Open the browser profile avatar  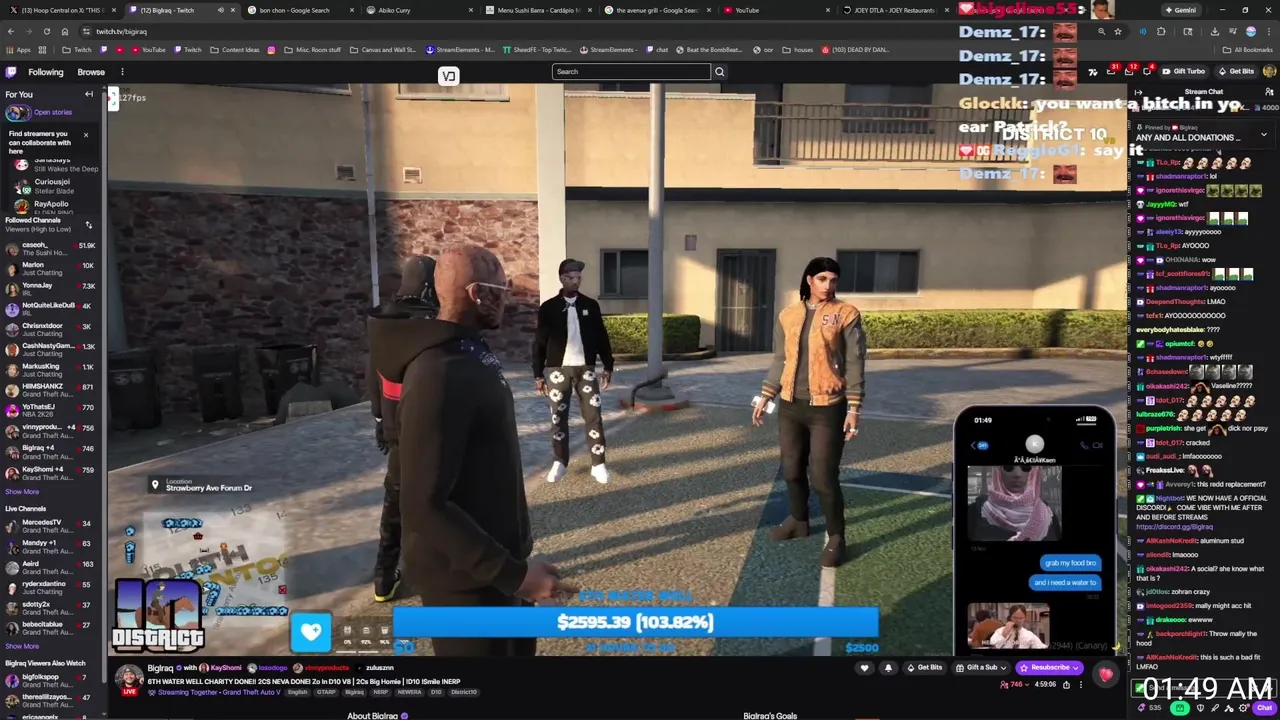coord(1250,31)
